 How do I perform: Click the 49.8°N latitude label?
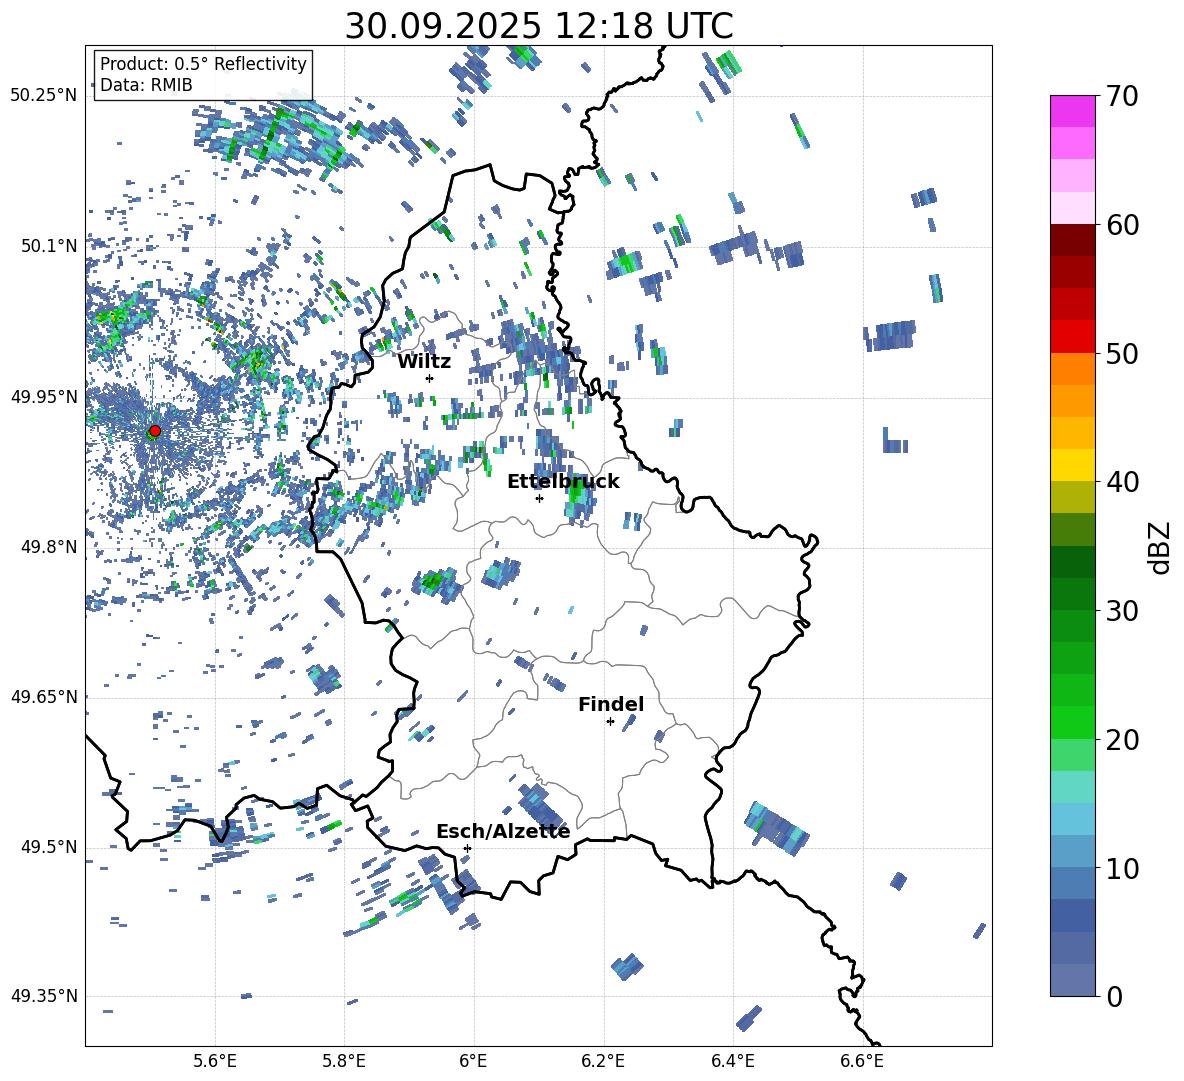click(x=49, y=547)
